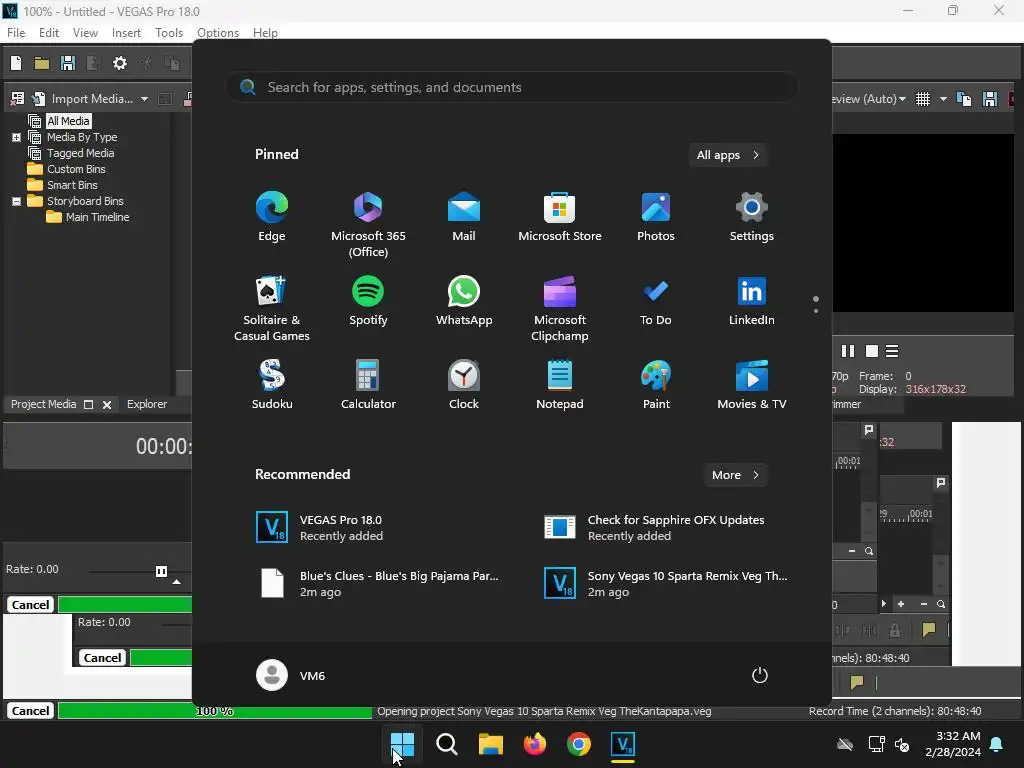Open the Edit menu
Image resolution: width=1024 pixels, height=768 pixels.
click(48, 33)
